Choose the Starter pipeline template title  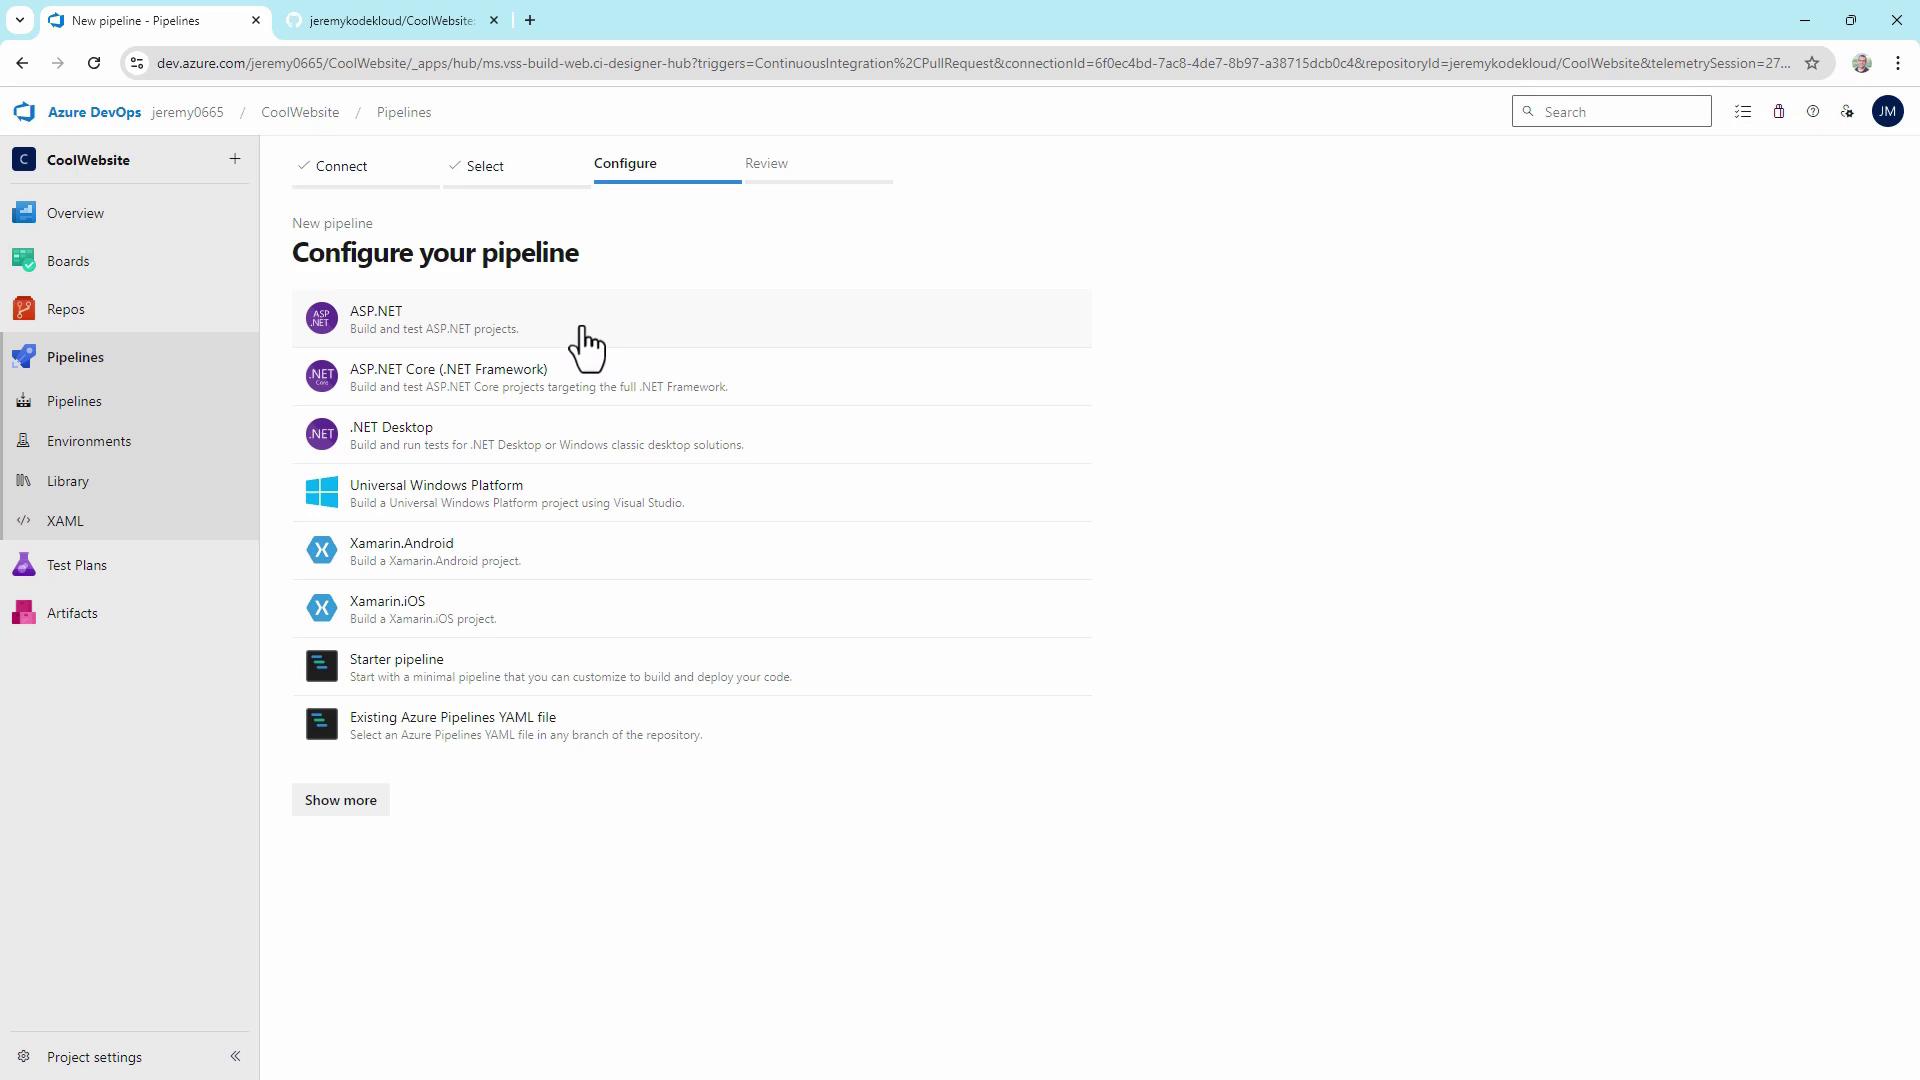point(397,659)
